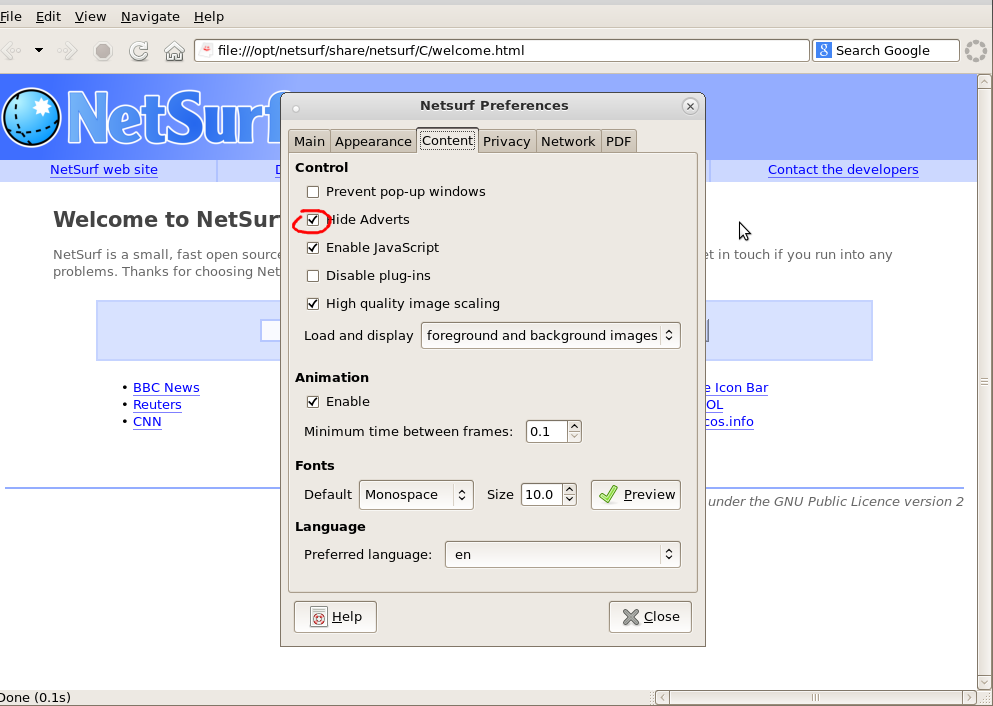Close the Netsurf Preferences dialog via X

[x=690, y=106]
